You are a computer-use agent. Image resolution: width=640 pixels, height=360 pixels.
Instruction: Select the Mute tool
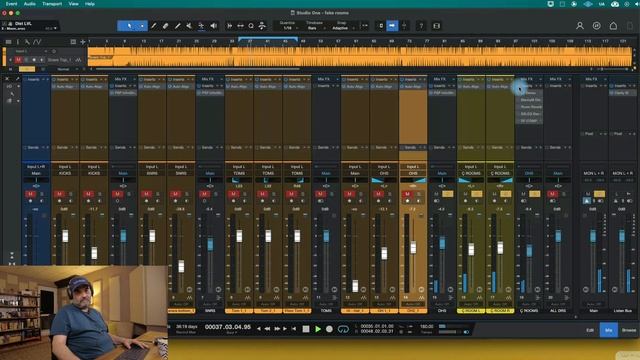(189, 26)
